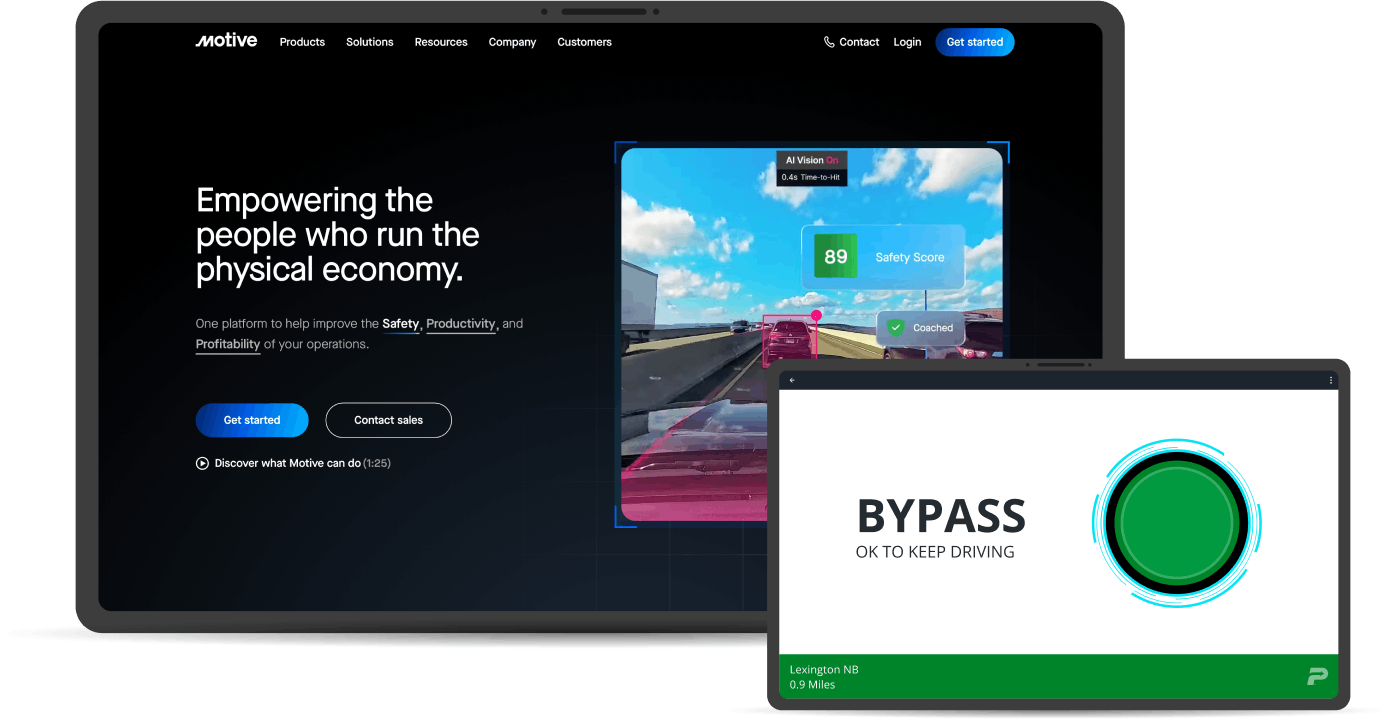Open the Products menu
The width and height of the screenshot is (1384, 719).
point(302,42)
